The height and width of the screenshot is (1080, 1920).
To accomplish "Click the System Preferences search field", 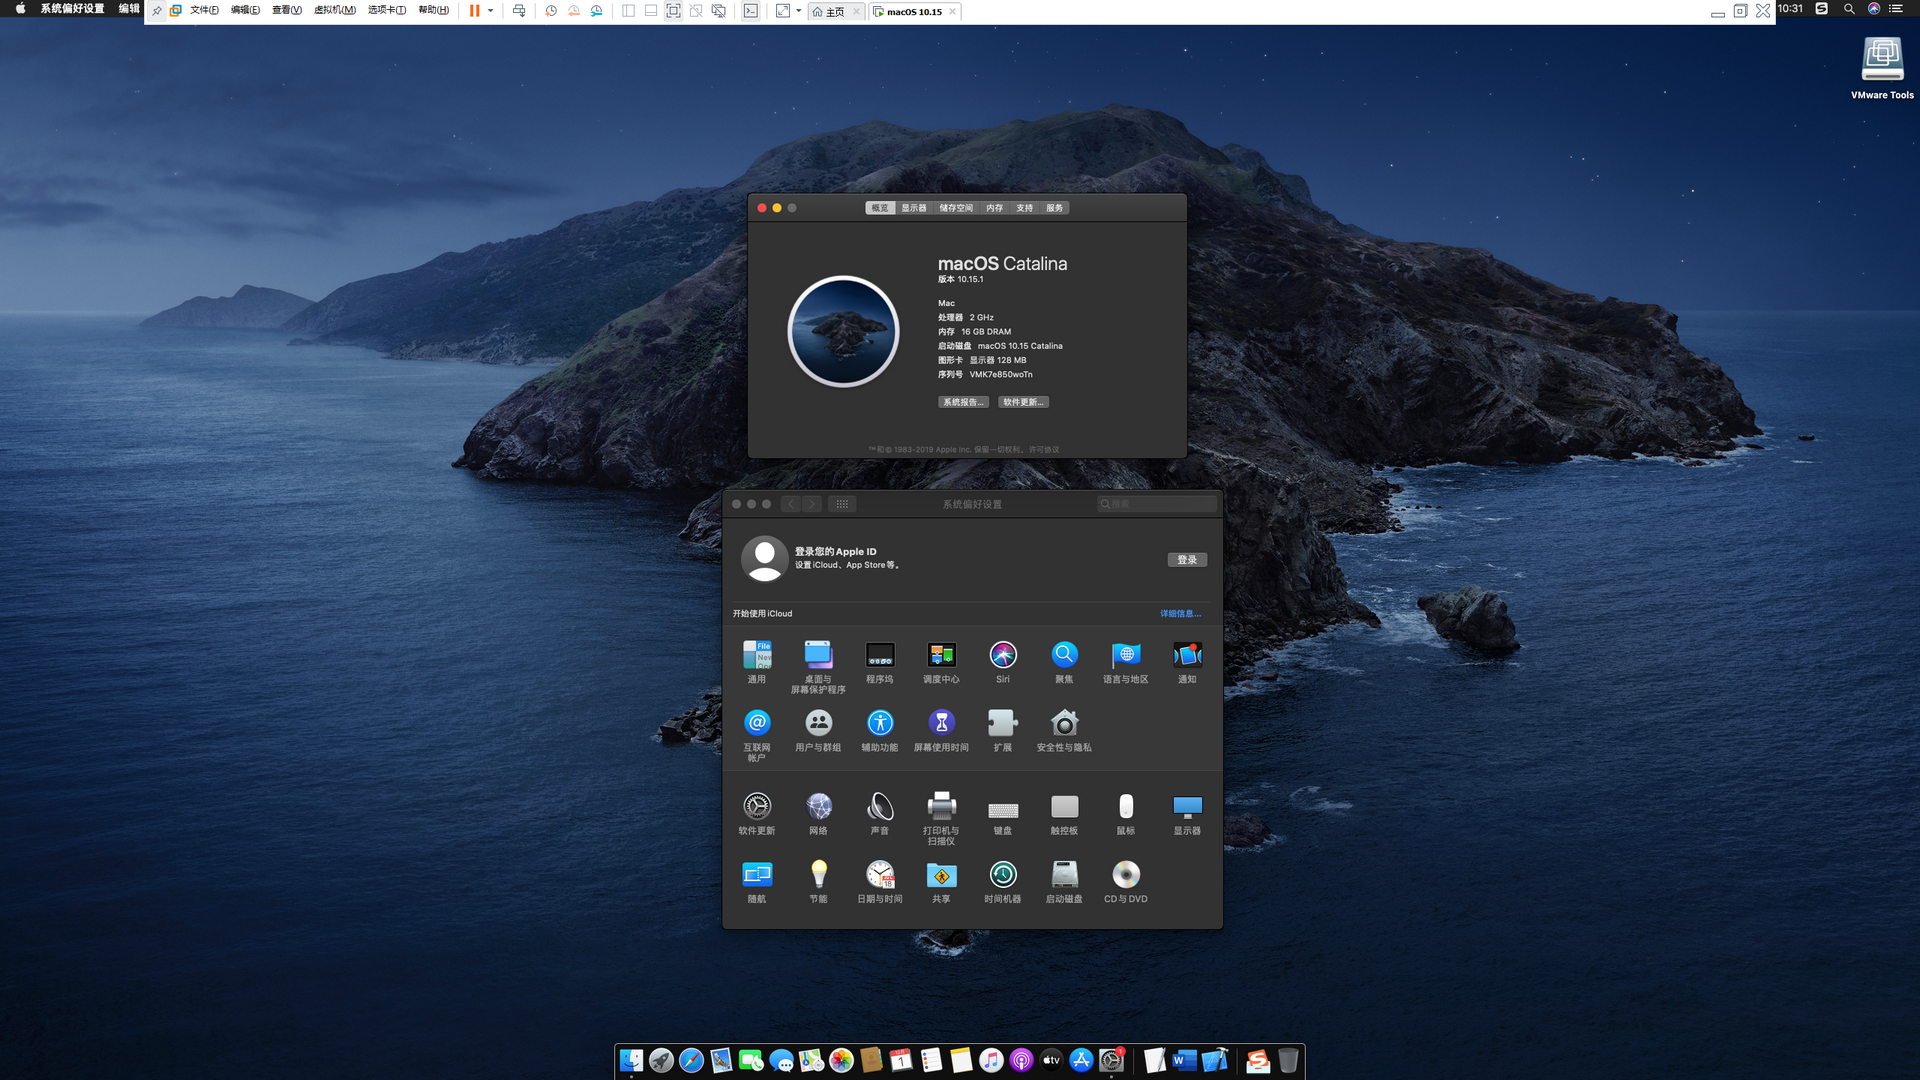I will point(1157,504).
